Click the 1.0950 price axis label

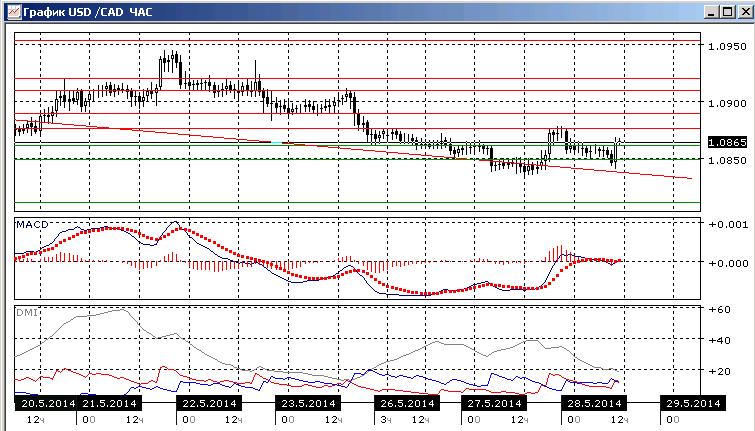pos(727,46)
